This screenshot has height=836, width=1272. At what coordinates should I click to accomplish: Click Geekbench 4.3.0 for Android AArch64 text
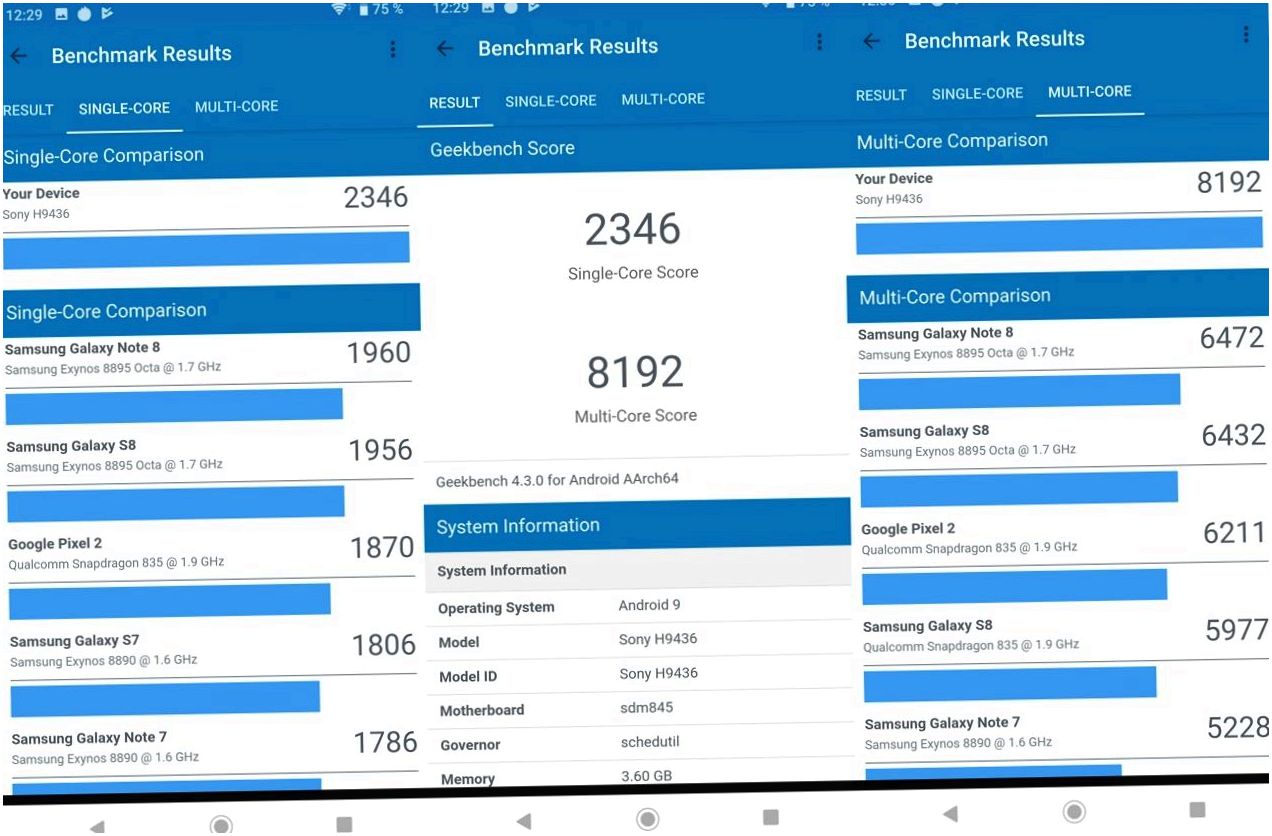point(557,480)
